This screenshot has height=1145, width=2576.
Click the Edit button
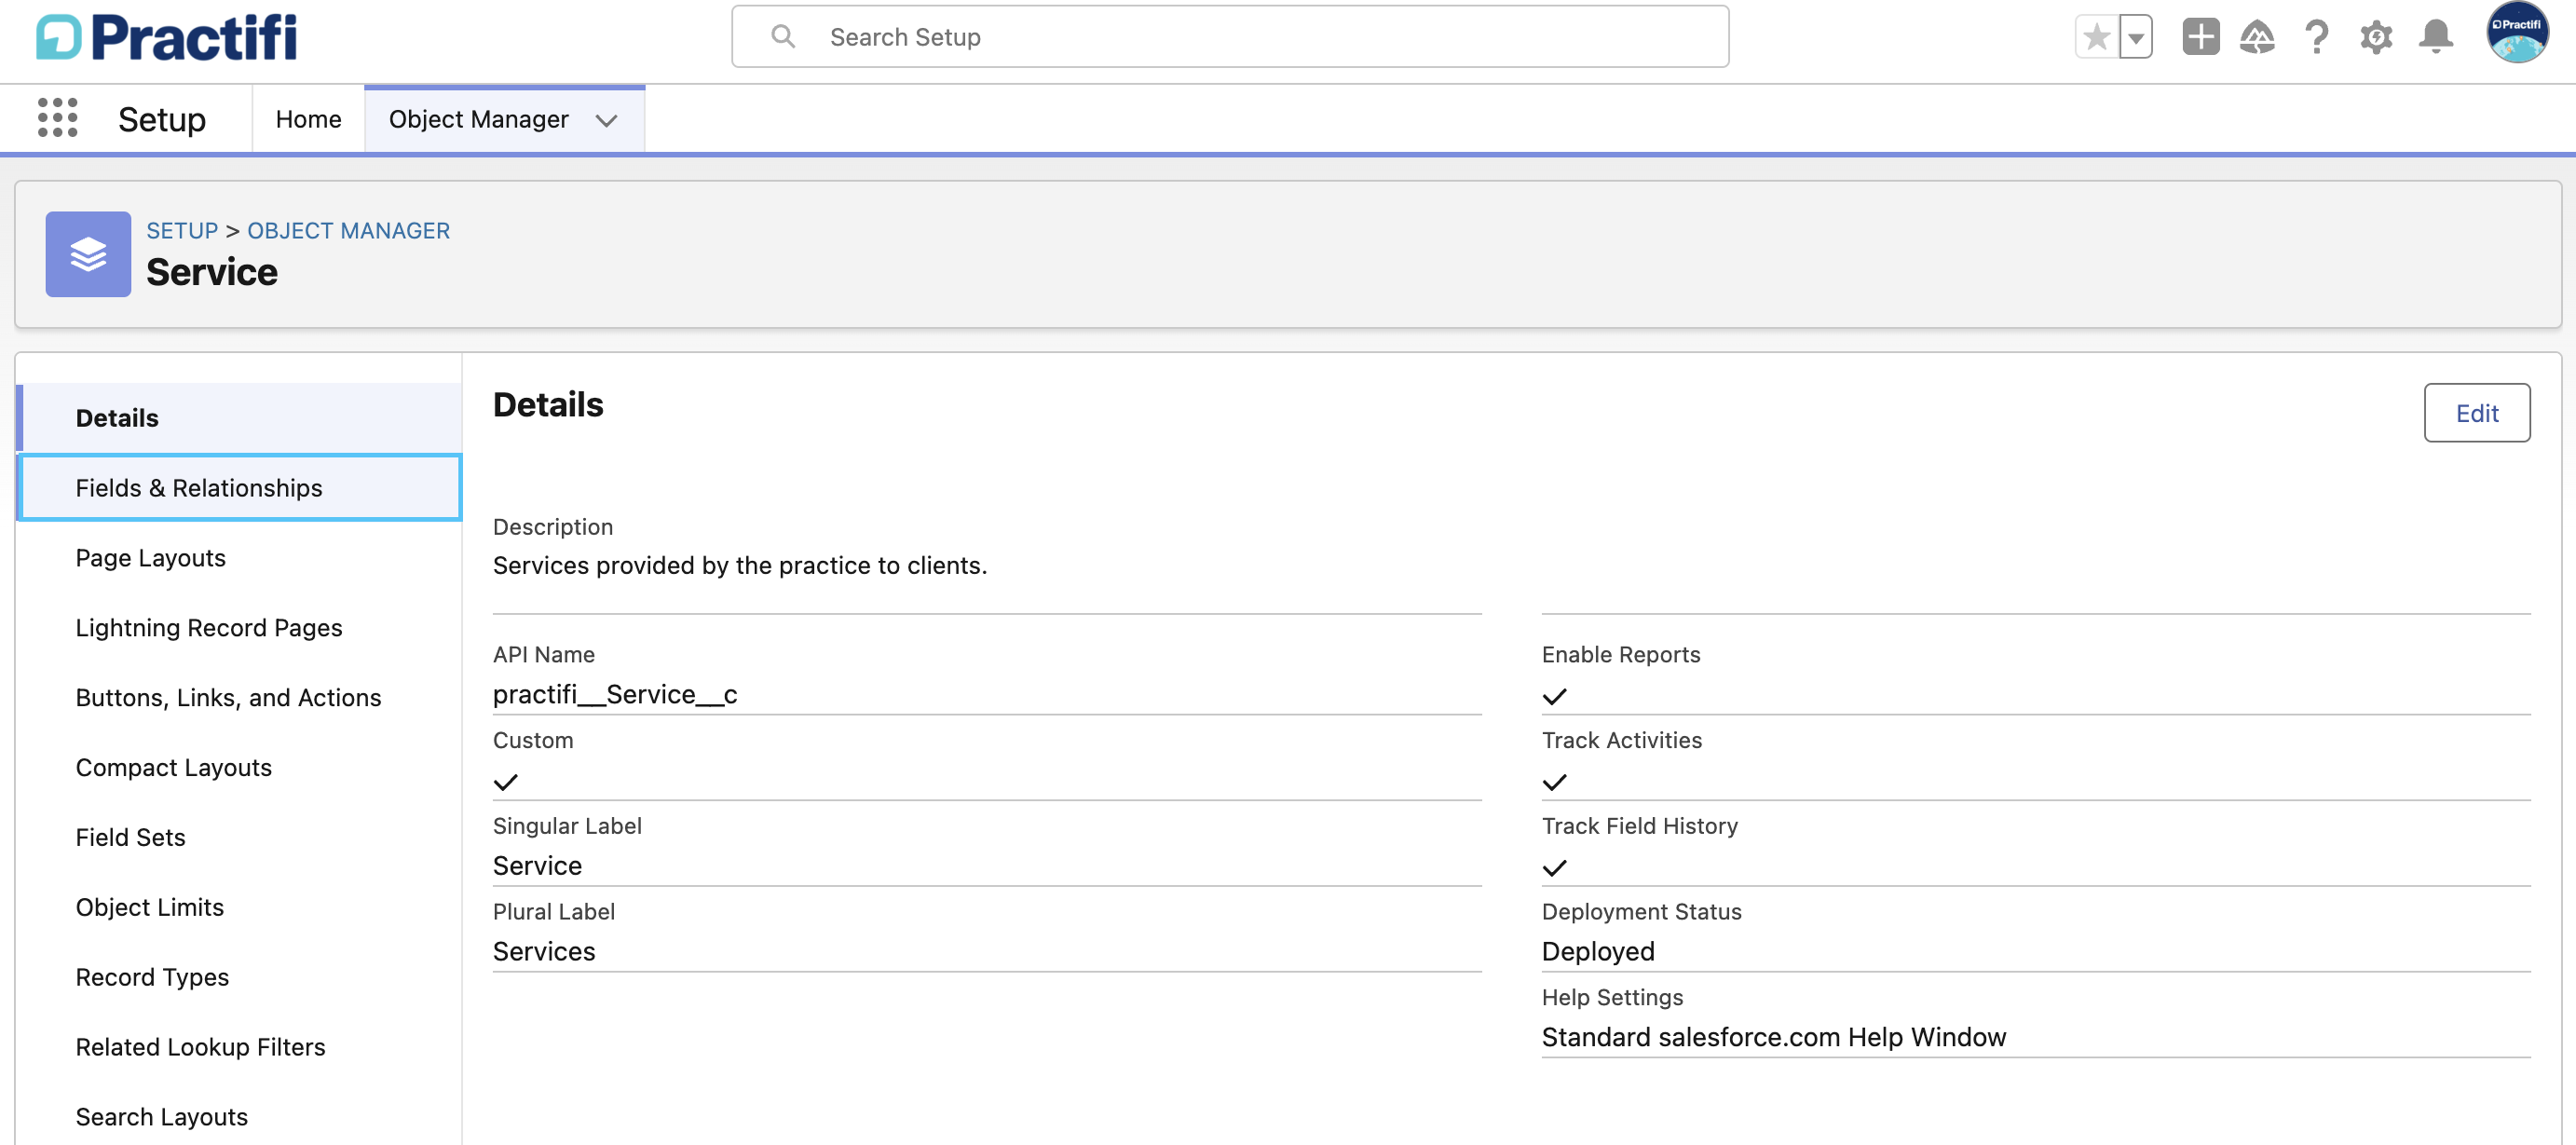[x=2476, y=413]
